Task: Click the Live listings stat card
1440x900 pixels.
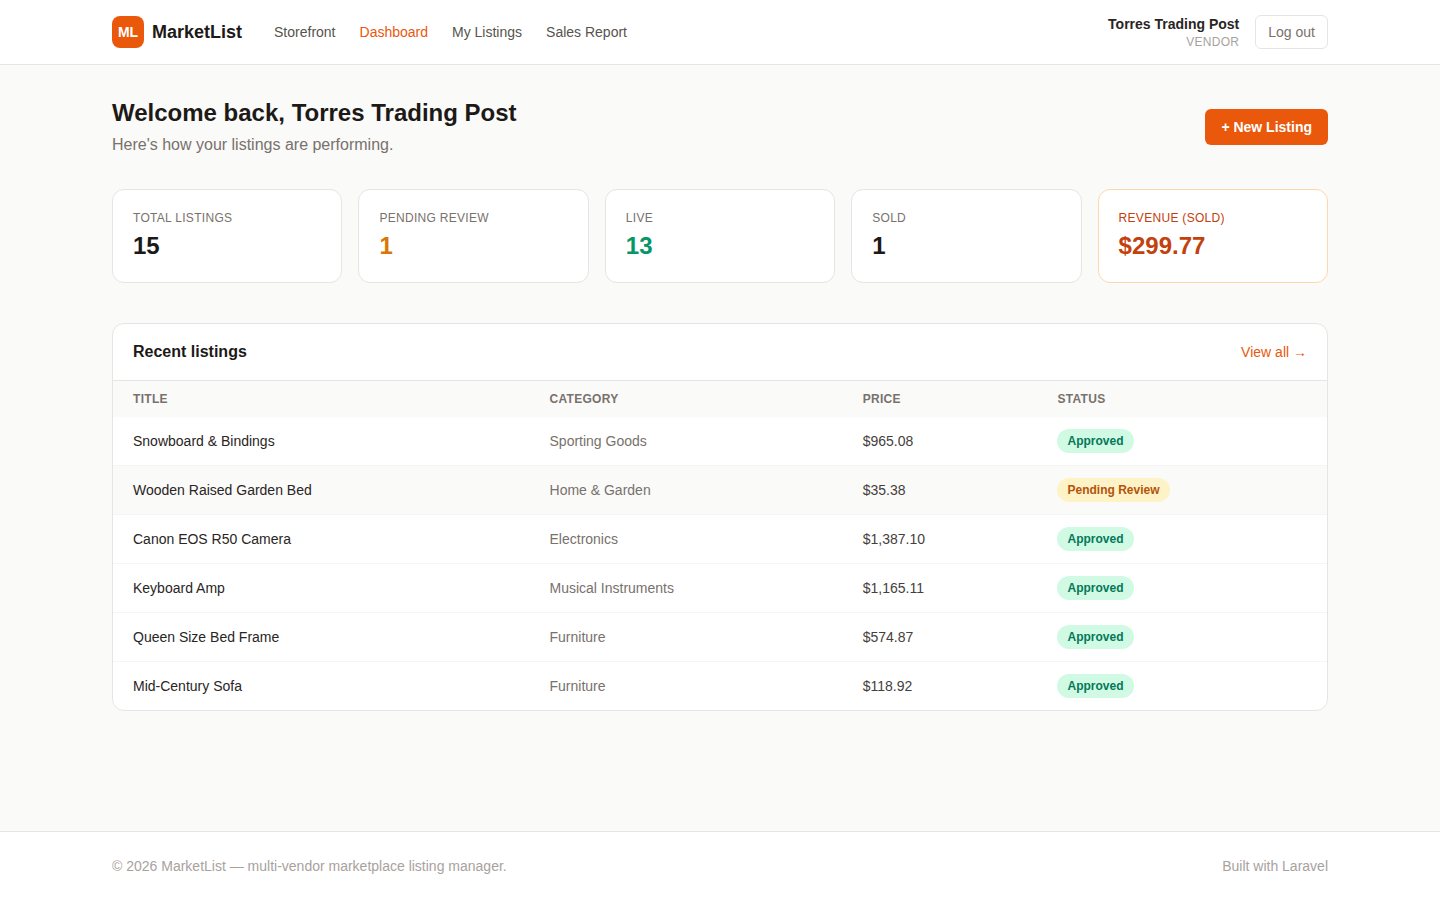Action: click(720, 236)
